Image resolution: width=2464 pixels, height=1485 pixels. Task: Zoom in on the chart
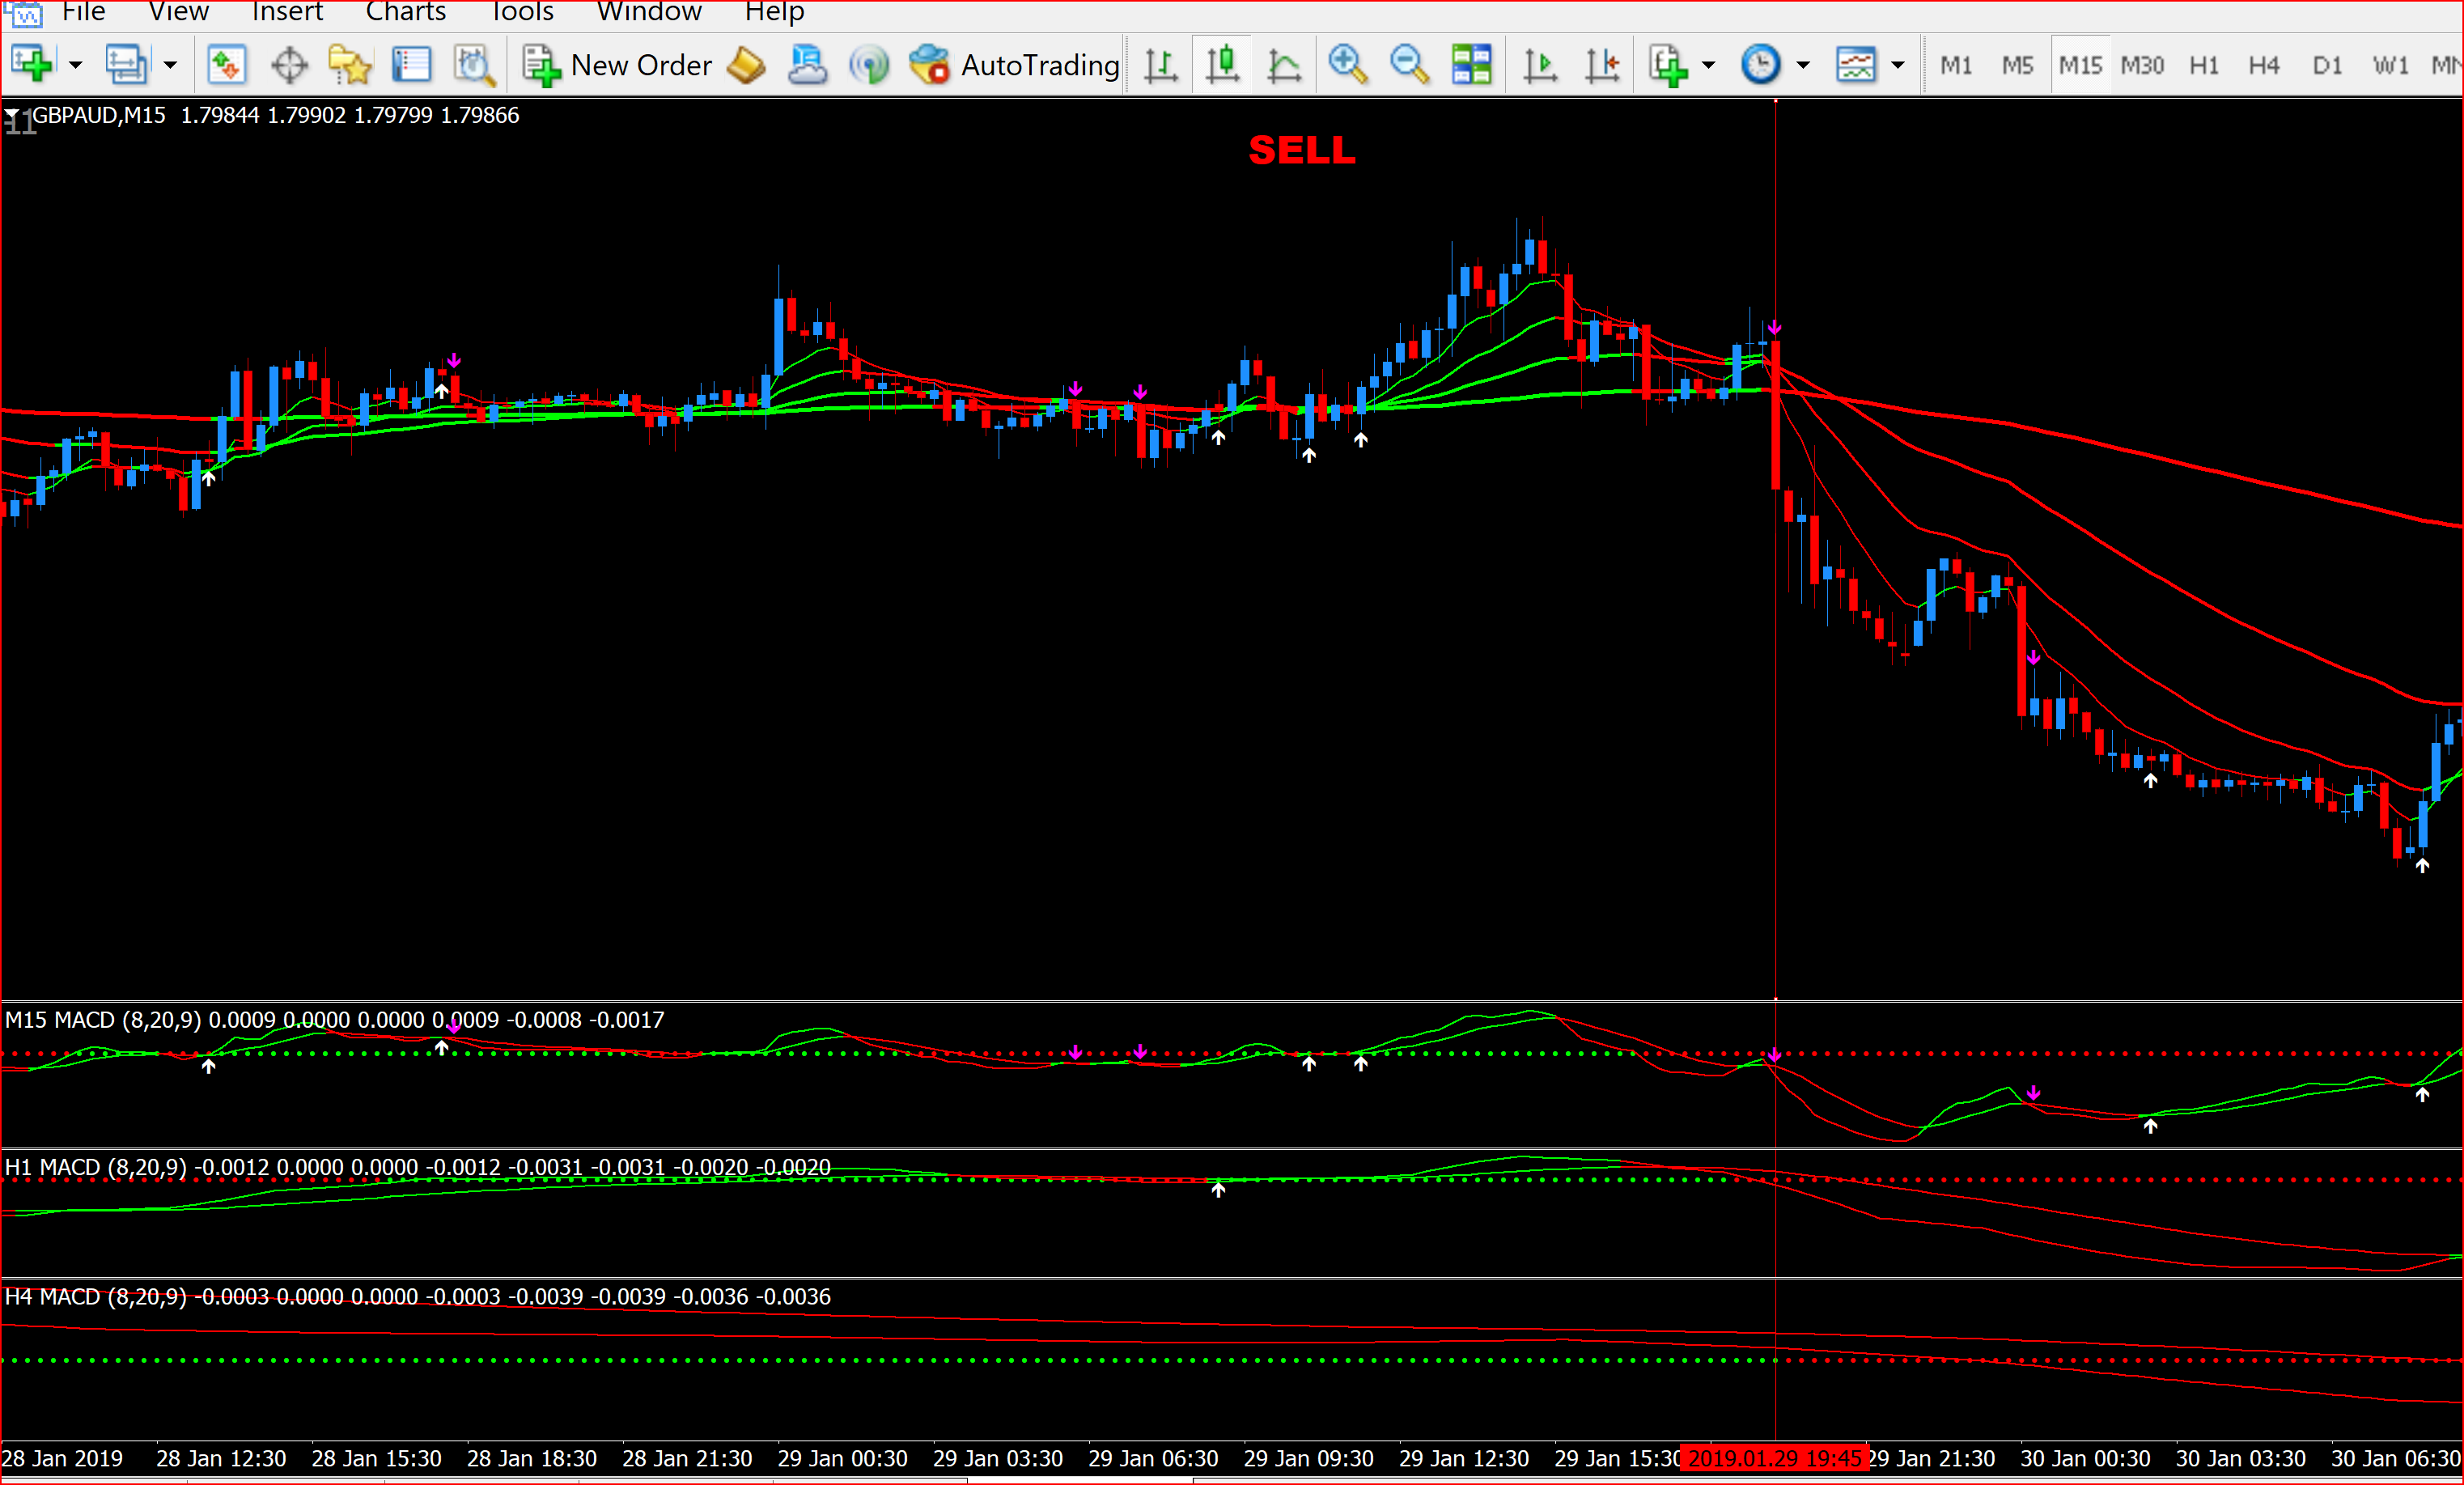(1347, 66)
